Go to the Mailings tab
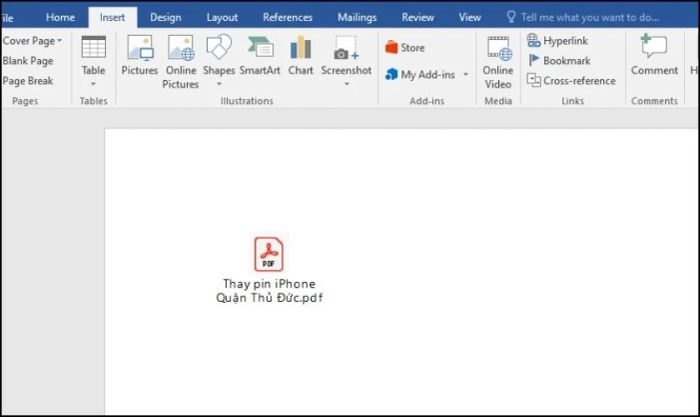 [x=357, y=17]
